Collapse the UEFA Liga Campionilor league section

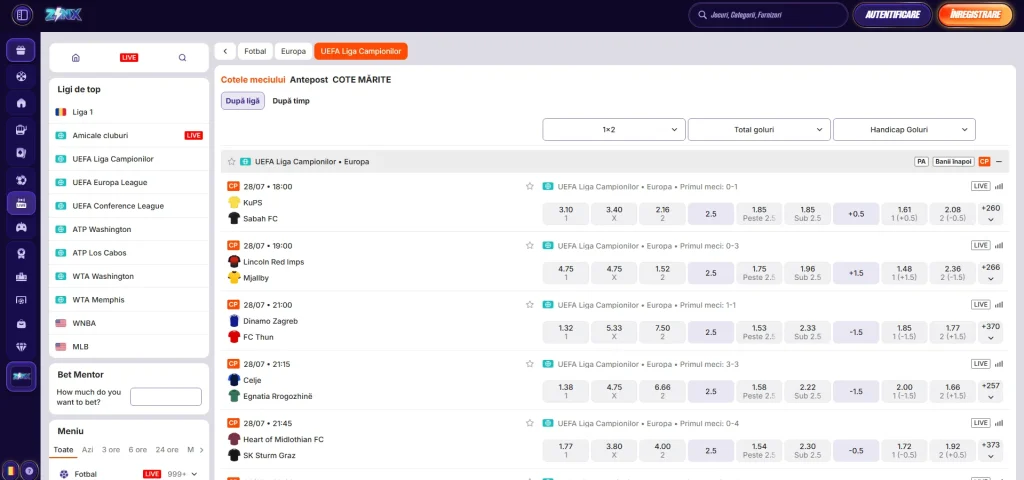pyautogui.click(x=999, y=161)
